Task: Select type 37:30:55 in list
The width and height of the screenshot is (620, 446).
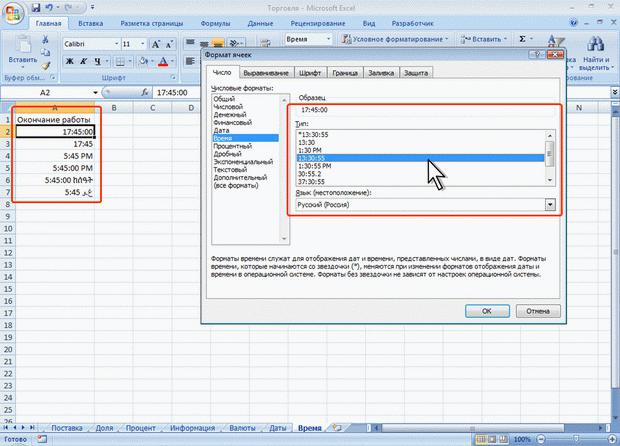Action: coord(312,182)
